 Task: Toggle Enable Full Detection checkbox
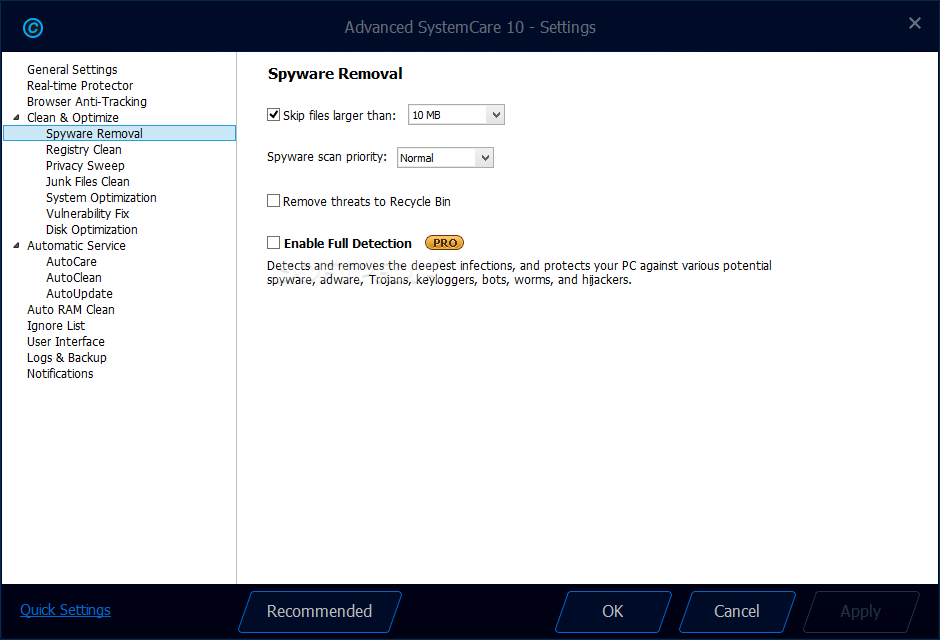coord(273,243)
